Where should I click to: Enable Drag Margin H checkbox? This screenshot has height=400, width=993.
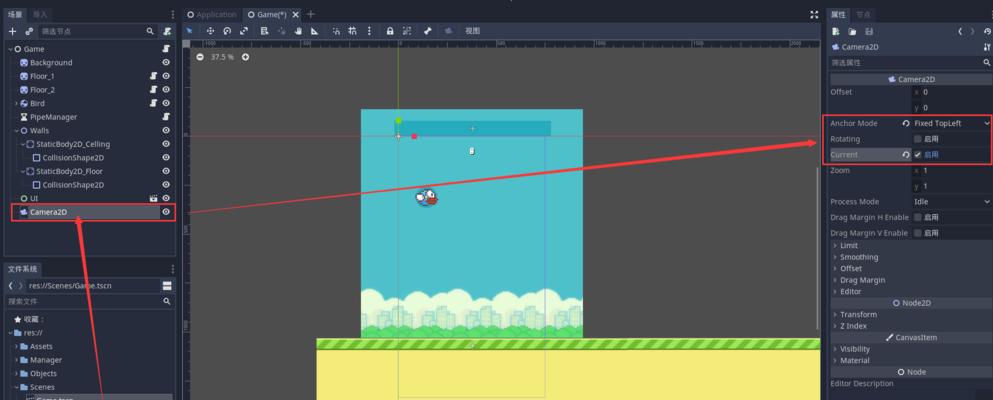click(918, 217)
